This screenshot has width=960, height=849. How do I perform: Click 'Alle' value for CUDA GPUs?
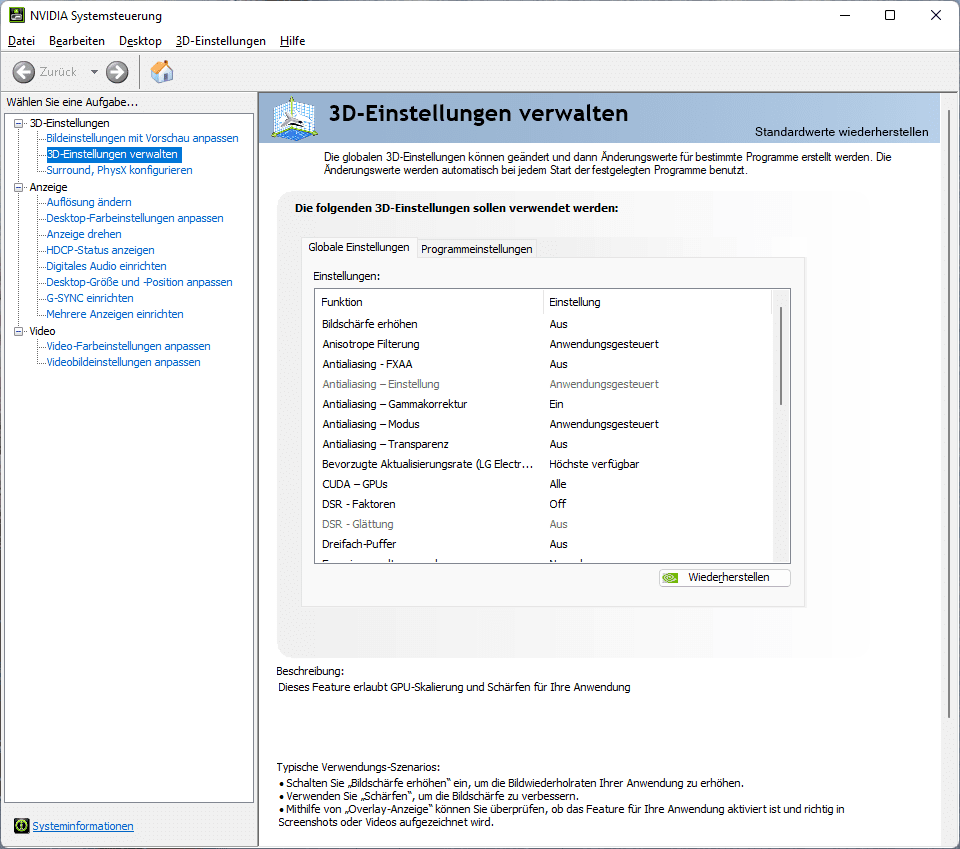[x=558, y=484]
